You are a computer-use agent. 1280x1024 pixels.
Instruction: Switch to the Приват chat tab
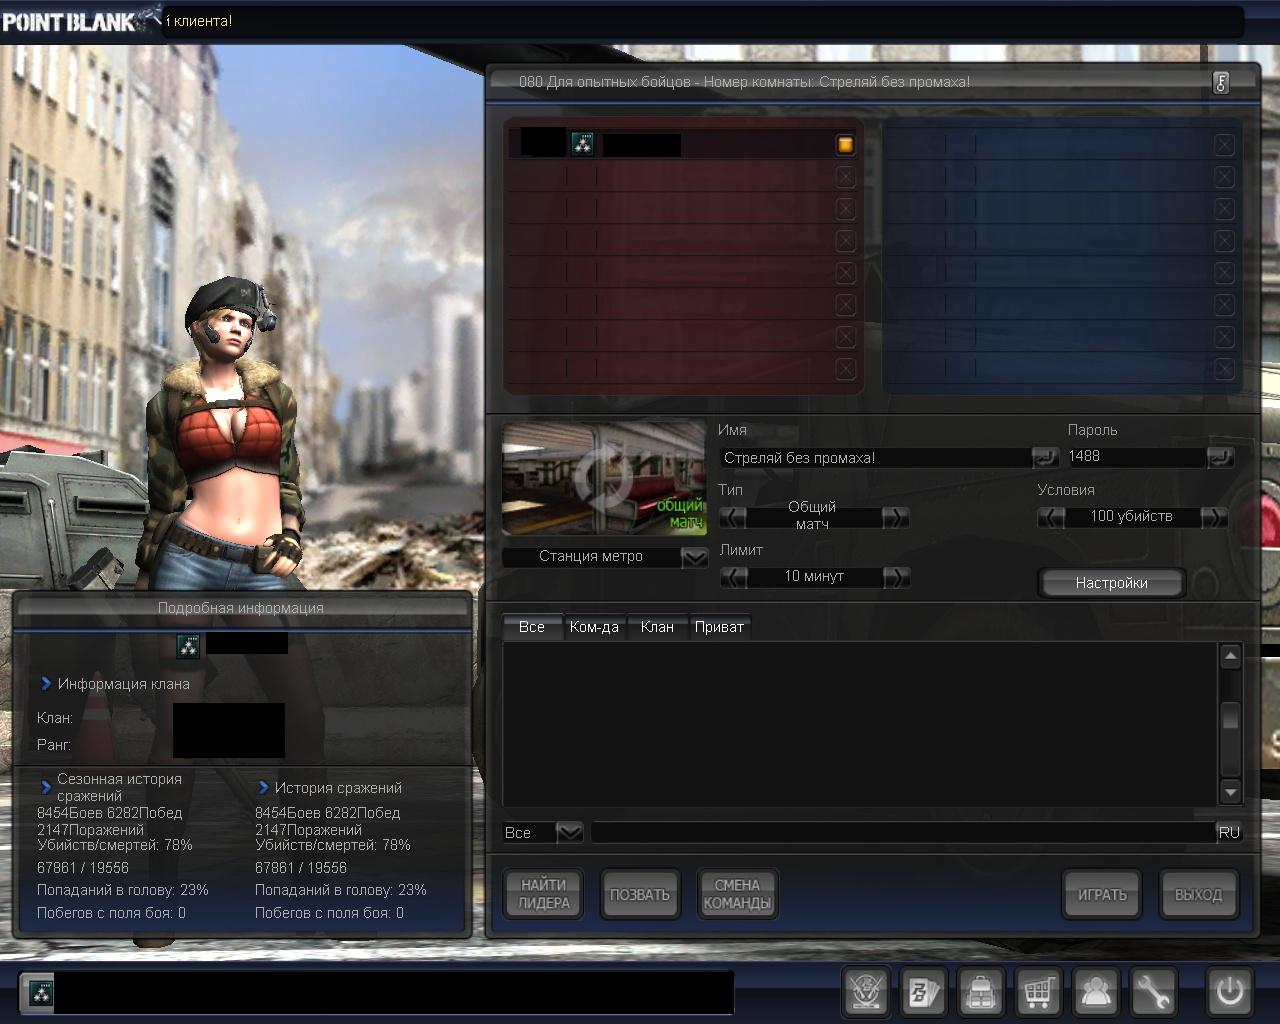[x=718, y=627]
